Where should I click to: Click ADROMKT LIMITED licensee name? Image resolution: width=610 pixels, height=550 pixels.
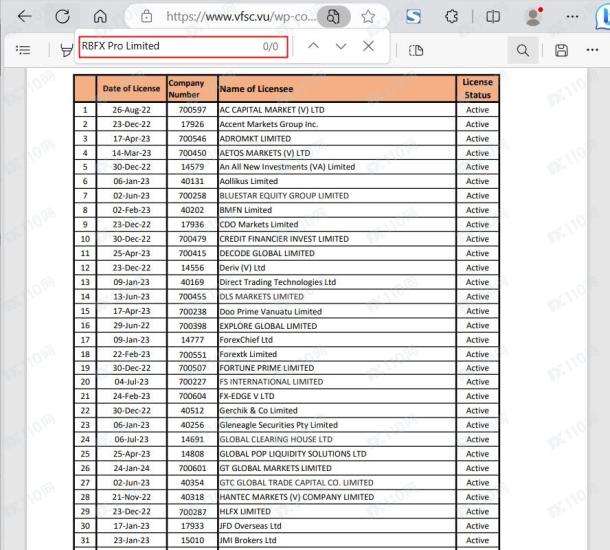255,139
